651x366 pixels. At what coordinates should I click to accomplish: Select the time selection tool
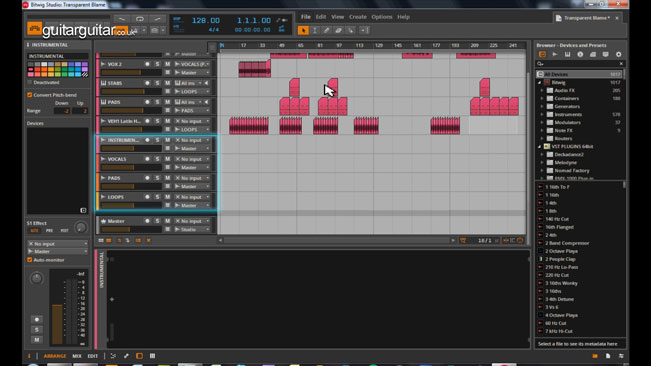pos(315,30)
